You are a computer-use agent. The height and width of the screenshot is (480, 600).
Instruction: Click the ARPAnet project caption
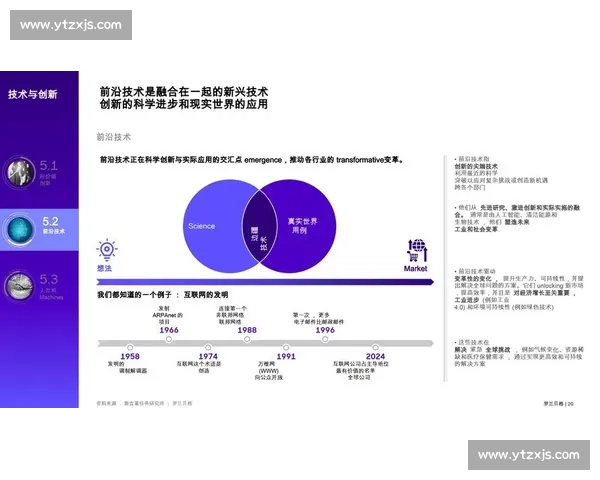point(167,315)
